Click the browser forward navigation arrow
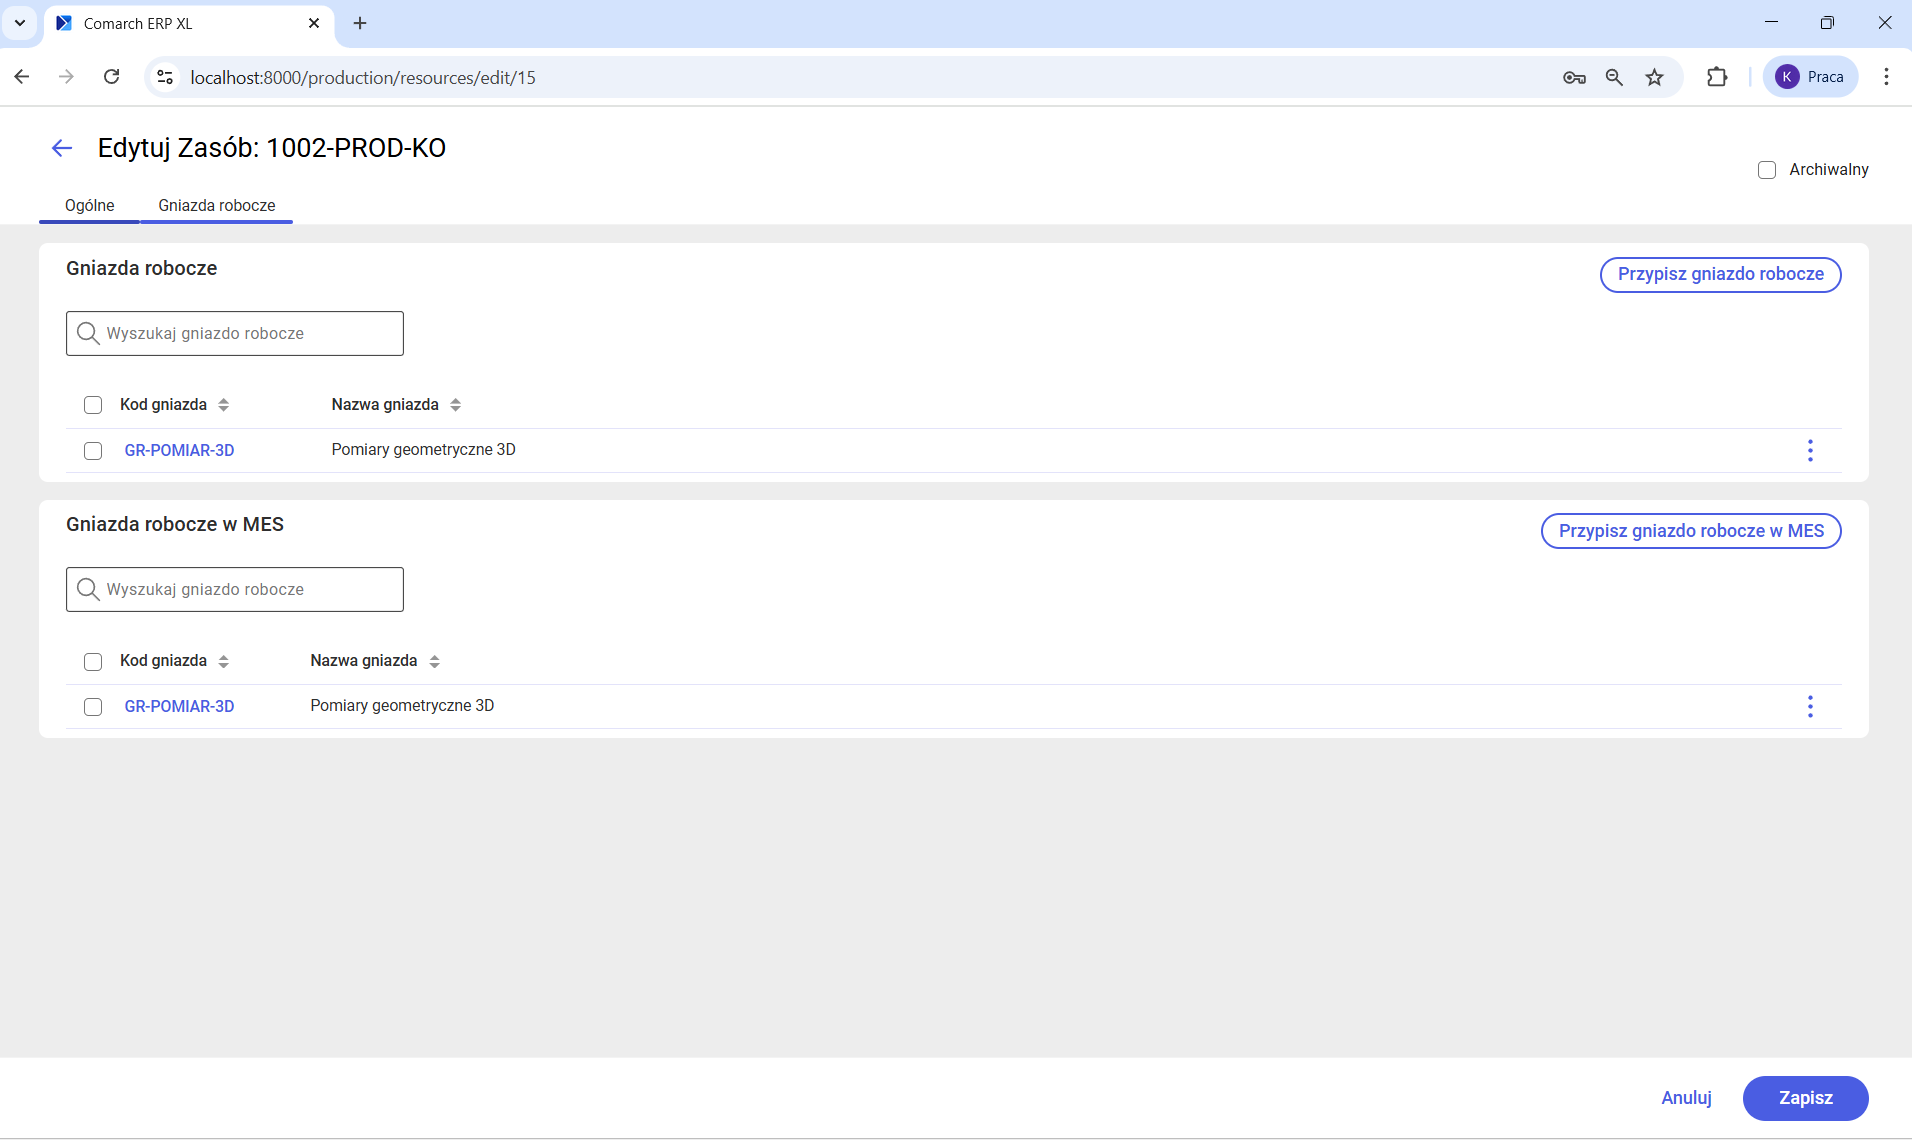Viewport: 1912px width, 1140px height. [x=67, y=77]
